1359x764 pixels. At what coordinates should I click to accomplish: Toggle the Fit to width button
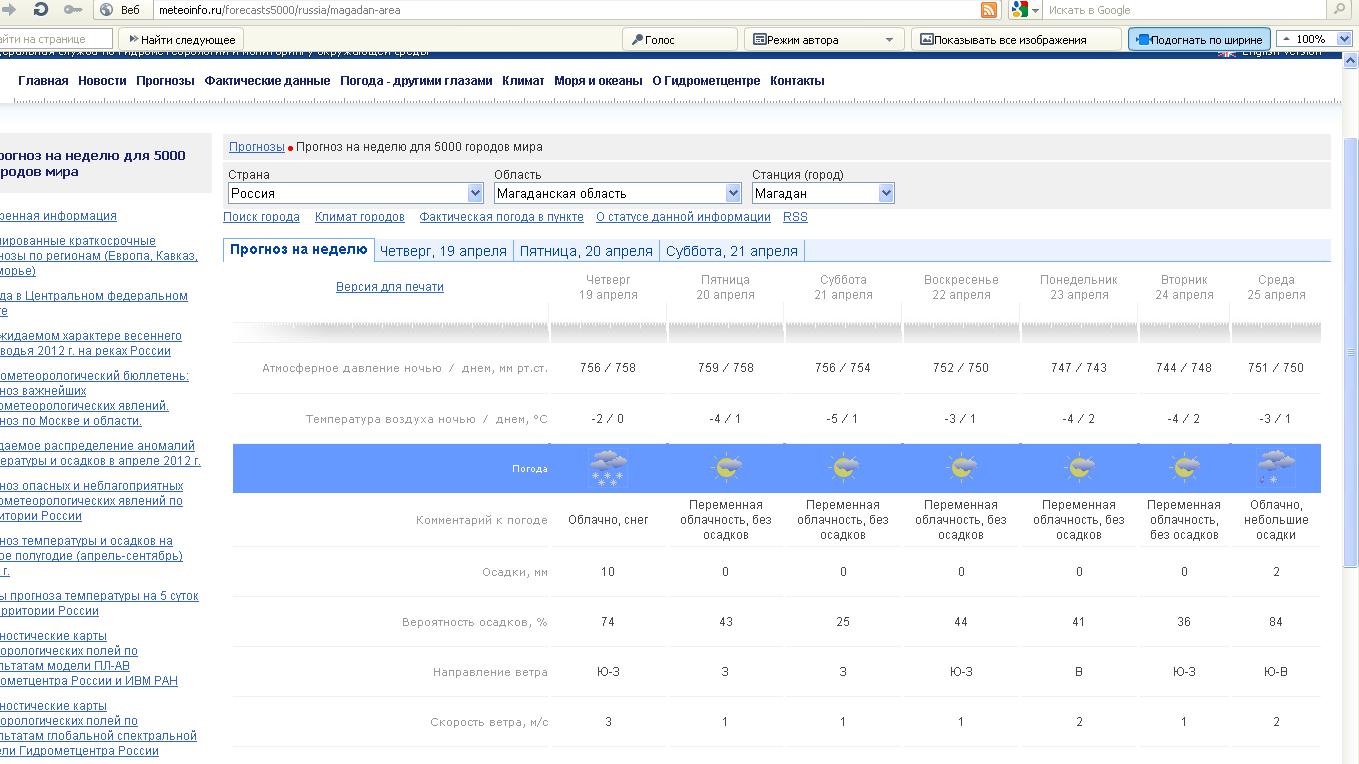pos(1199,40)
